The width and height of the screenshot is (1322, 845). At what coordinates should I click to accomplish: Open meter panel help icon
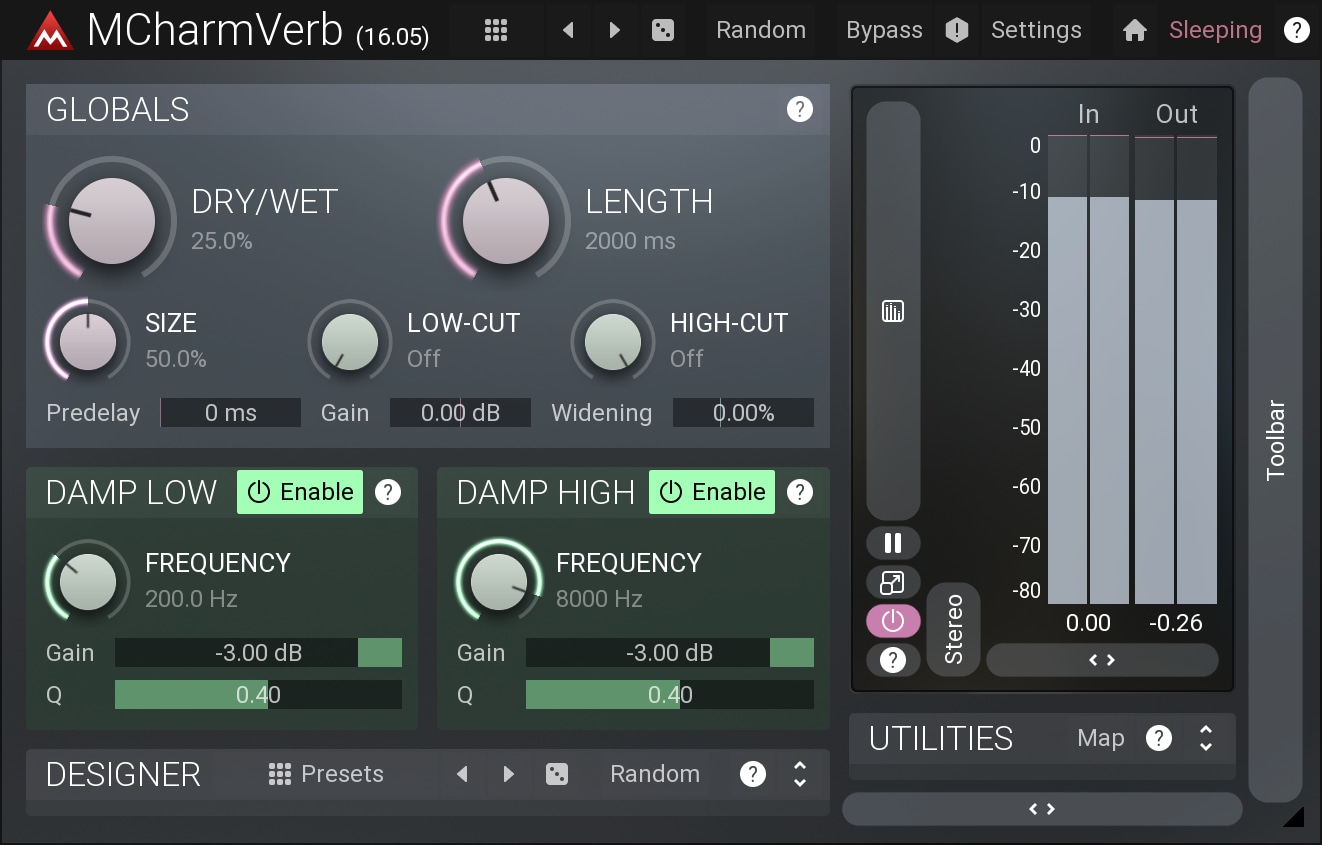coord(893,660)
